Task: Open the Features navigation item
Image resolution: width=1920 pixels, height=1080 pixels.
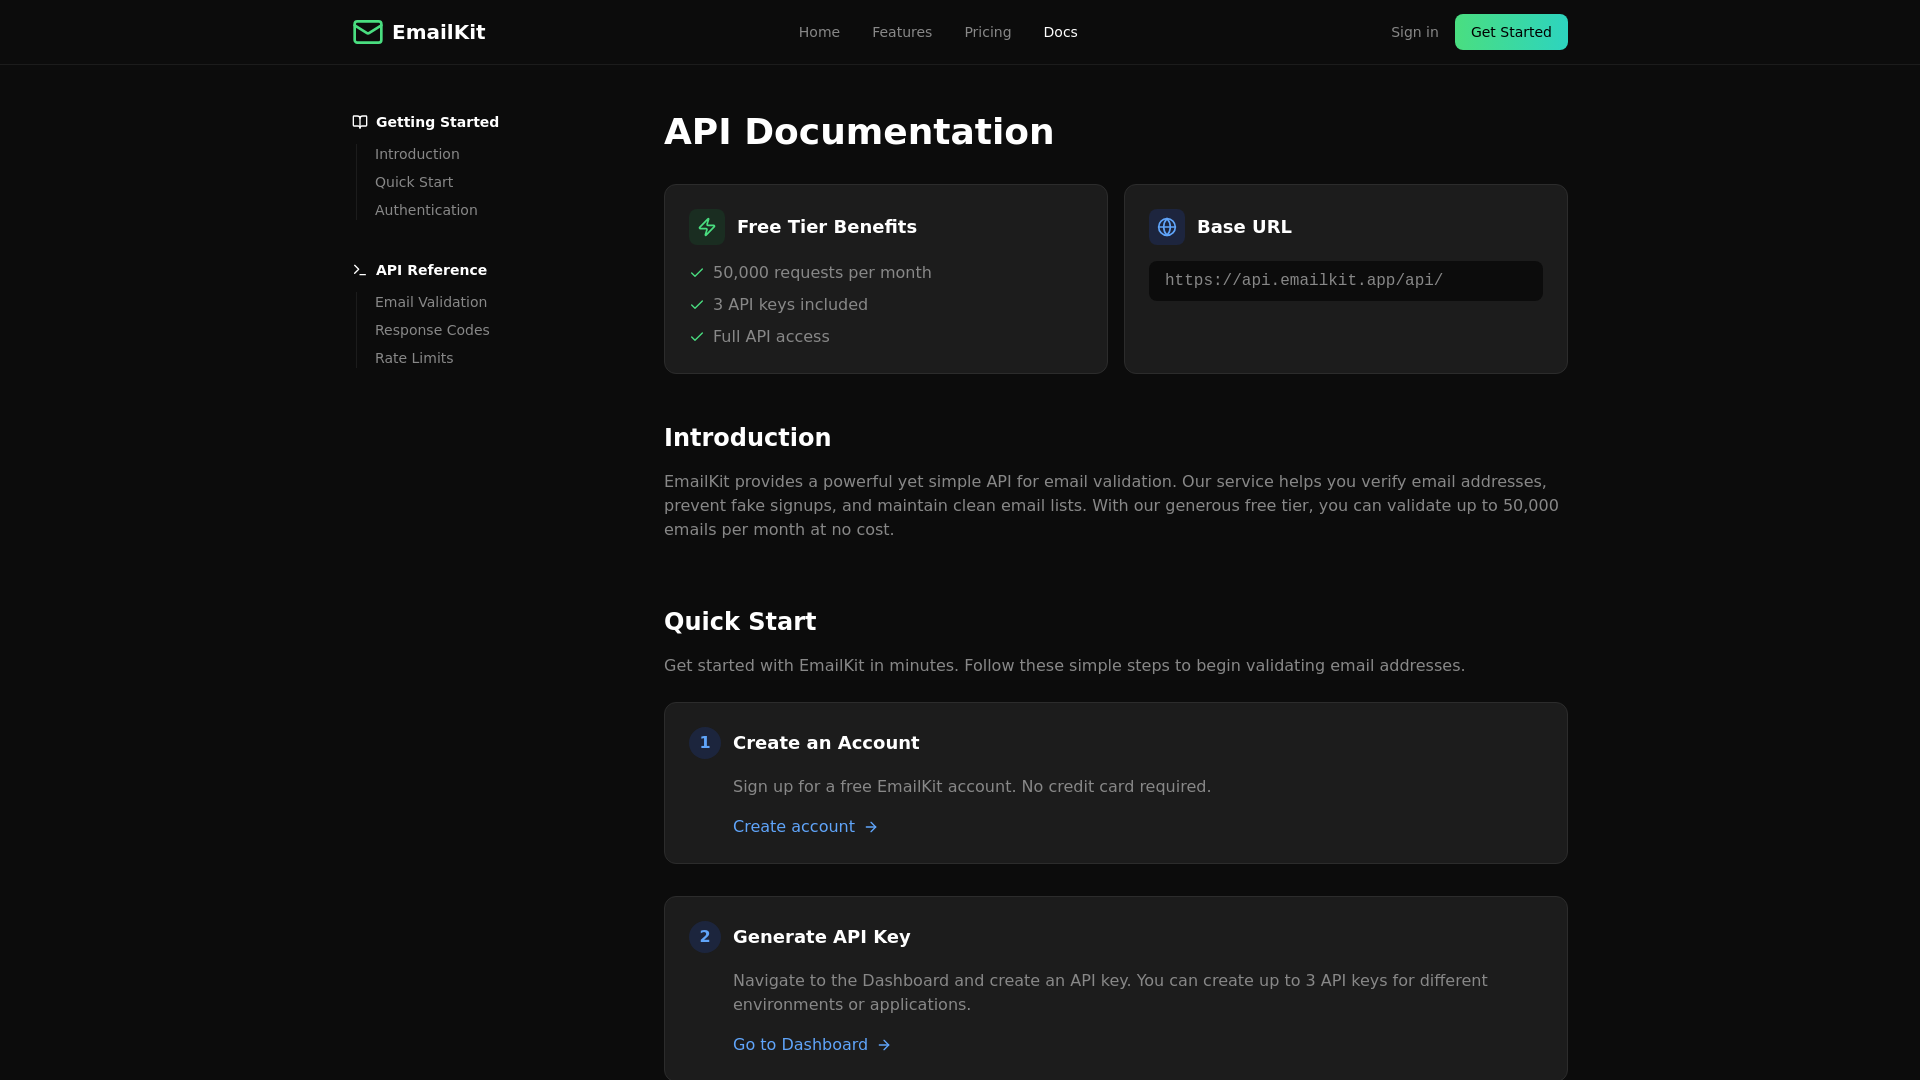Action: pos(902,32)
